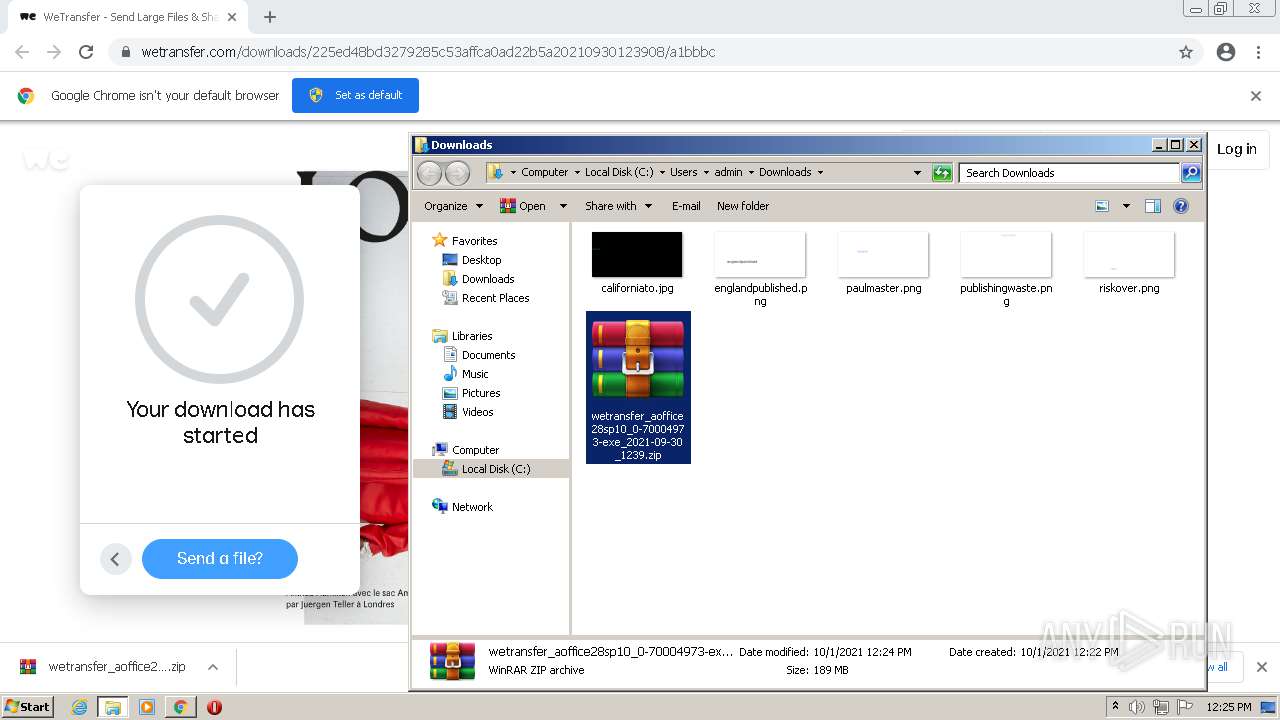Open downloaded zip in Chrome download bar
The height and width of the screenshot is (720, 1280).
(x=103, y=667)
